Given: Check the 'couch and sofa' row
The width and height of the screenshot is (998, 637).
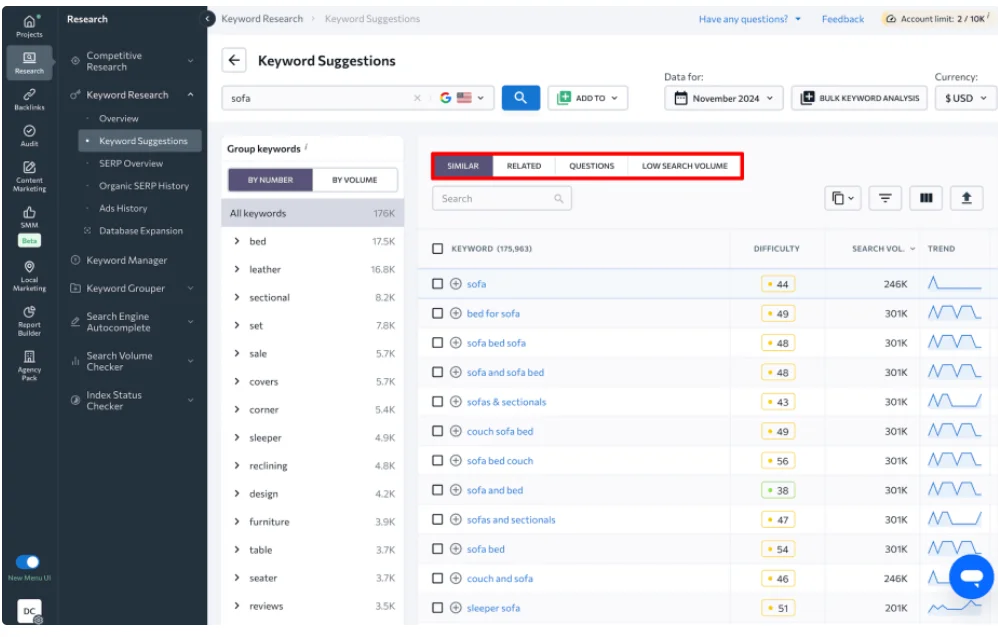Looking at the screenshot, I should click(x=437, y=578).
